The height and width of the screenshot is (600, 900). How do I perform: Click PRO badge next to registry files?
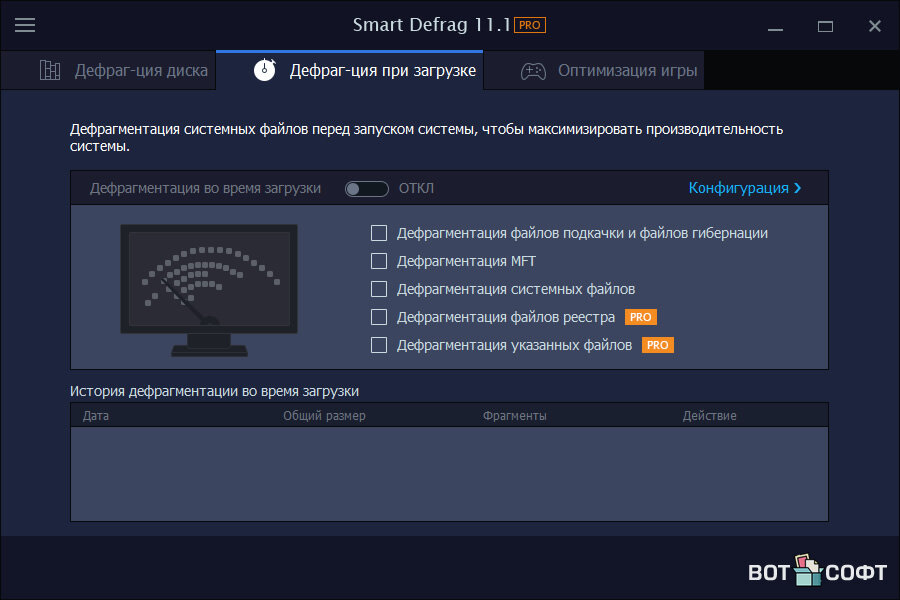pyautogui.click(x=640, y=317)
